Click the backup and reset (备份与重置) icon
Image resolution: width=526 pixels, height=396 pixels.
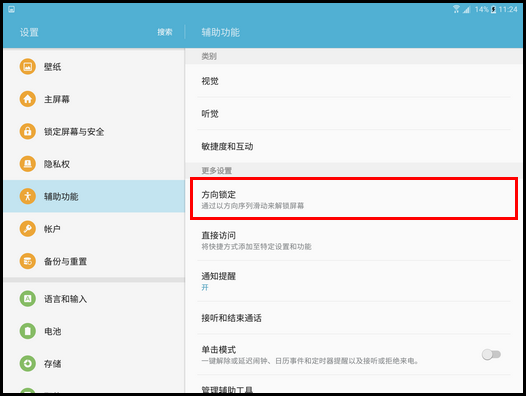[28, 261]
